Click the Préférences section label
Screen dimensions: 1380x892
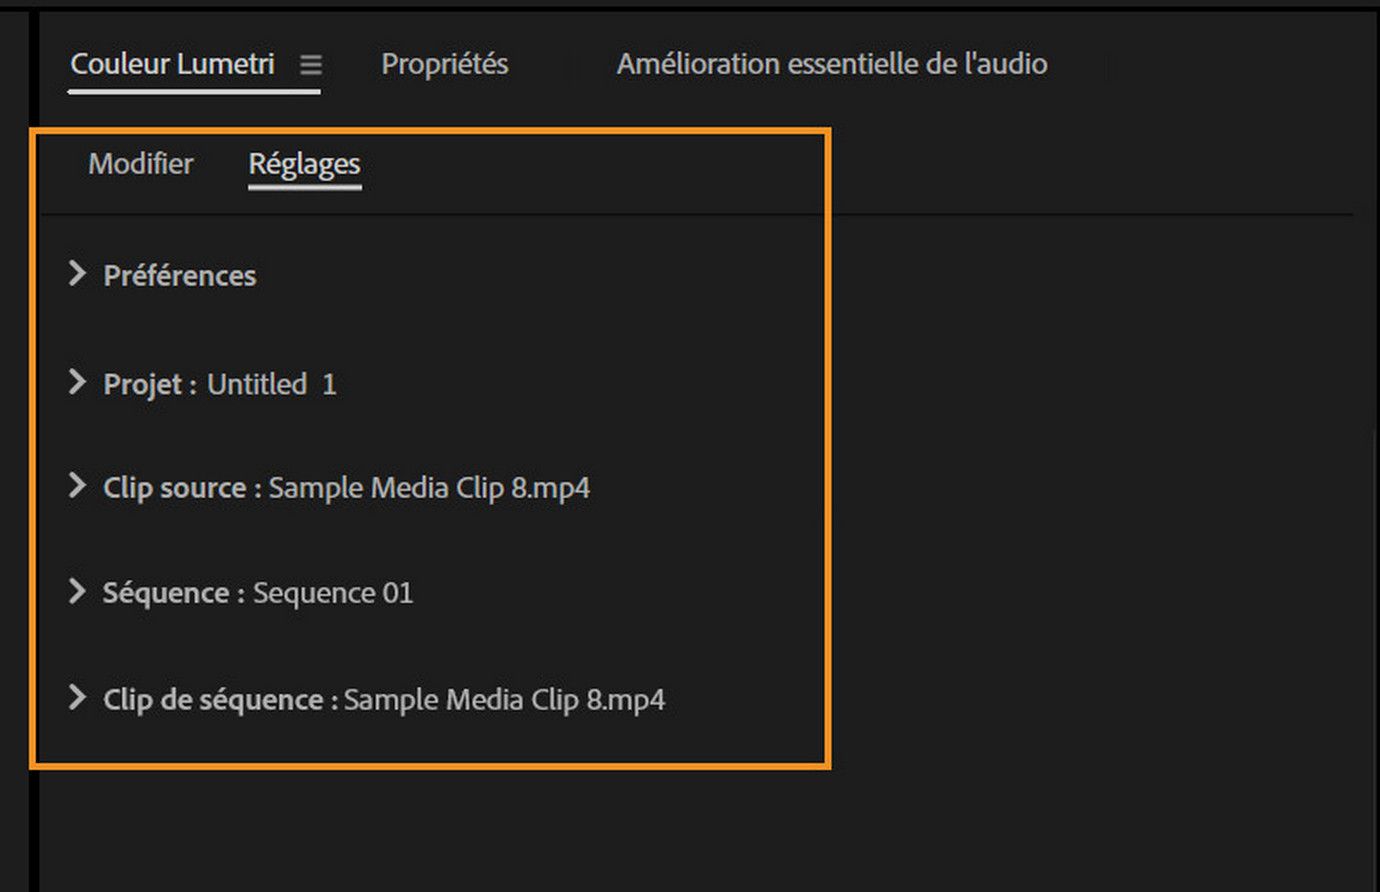pyautogui.click(x=180, y=276)
